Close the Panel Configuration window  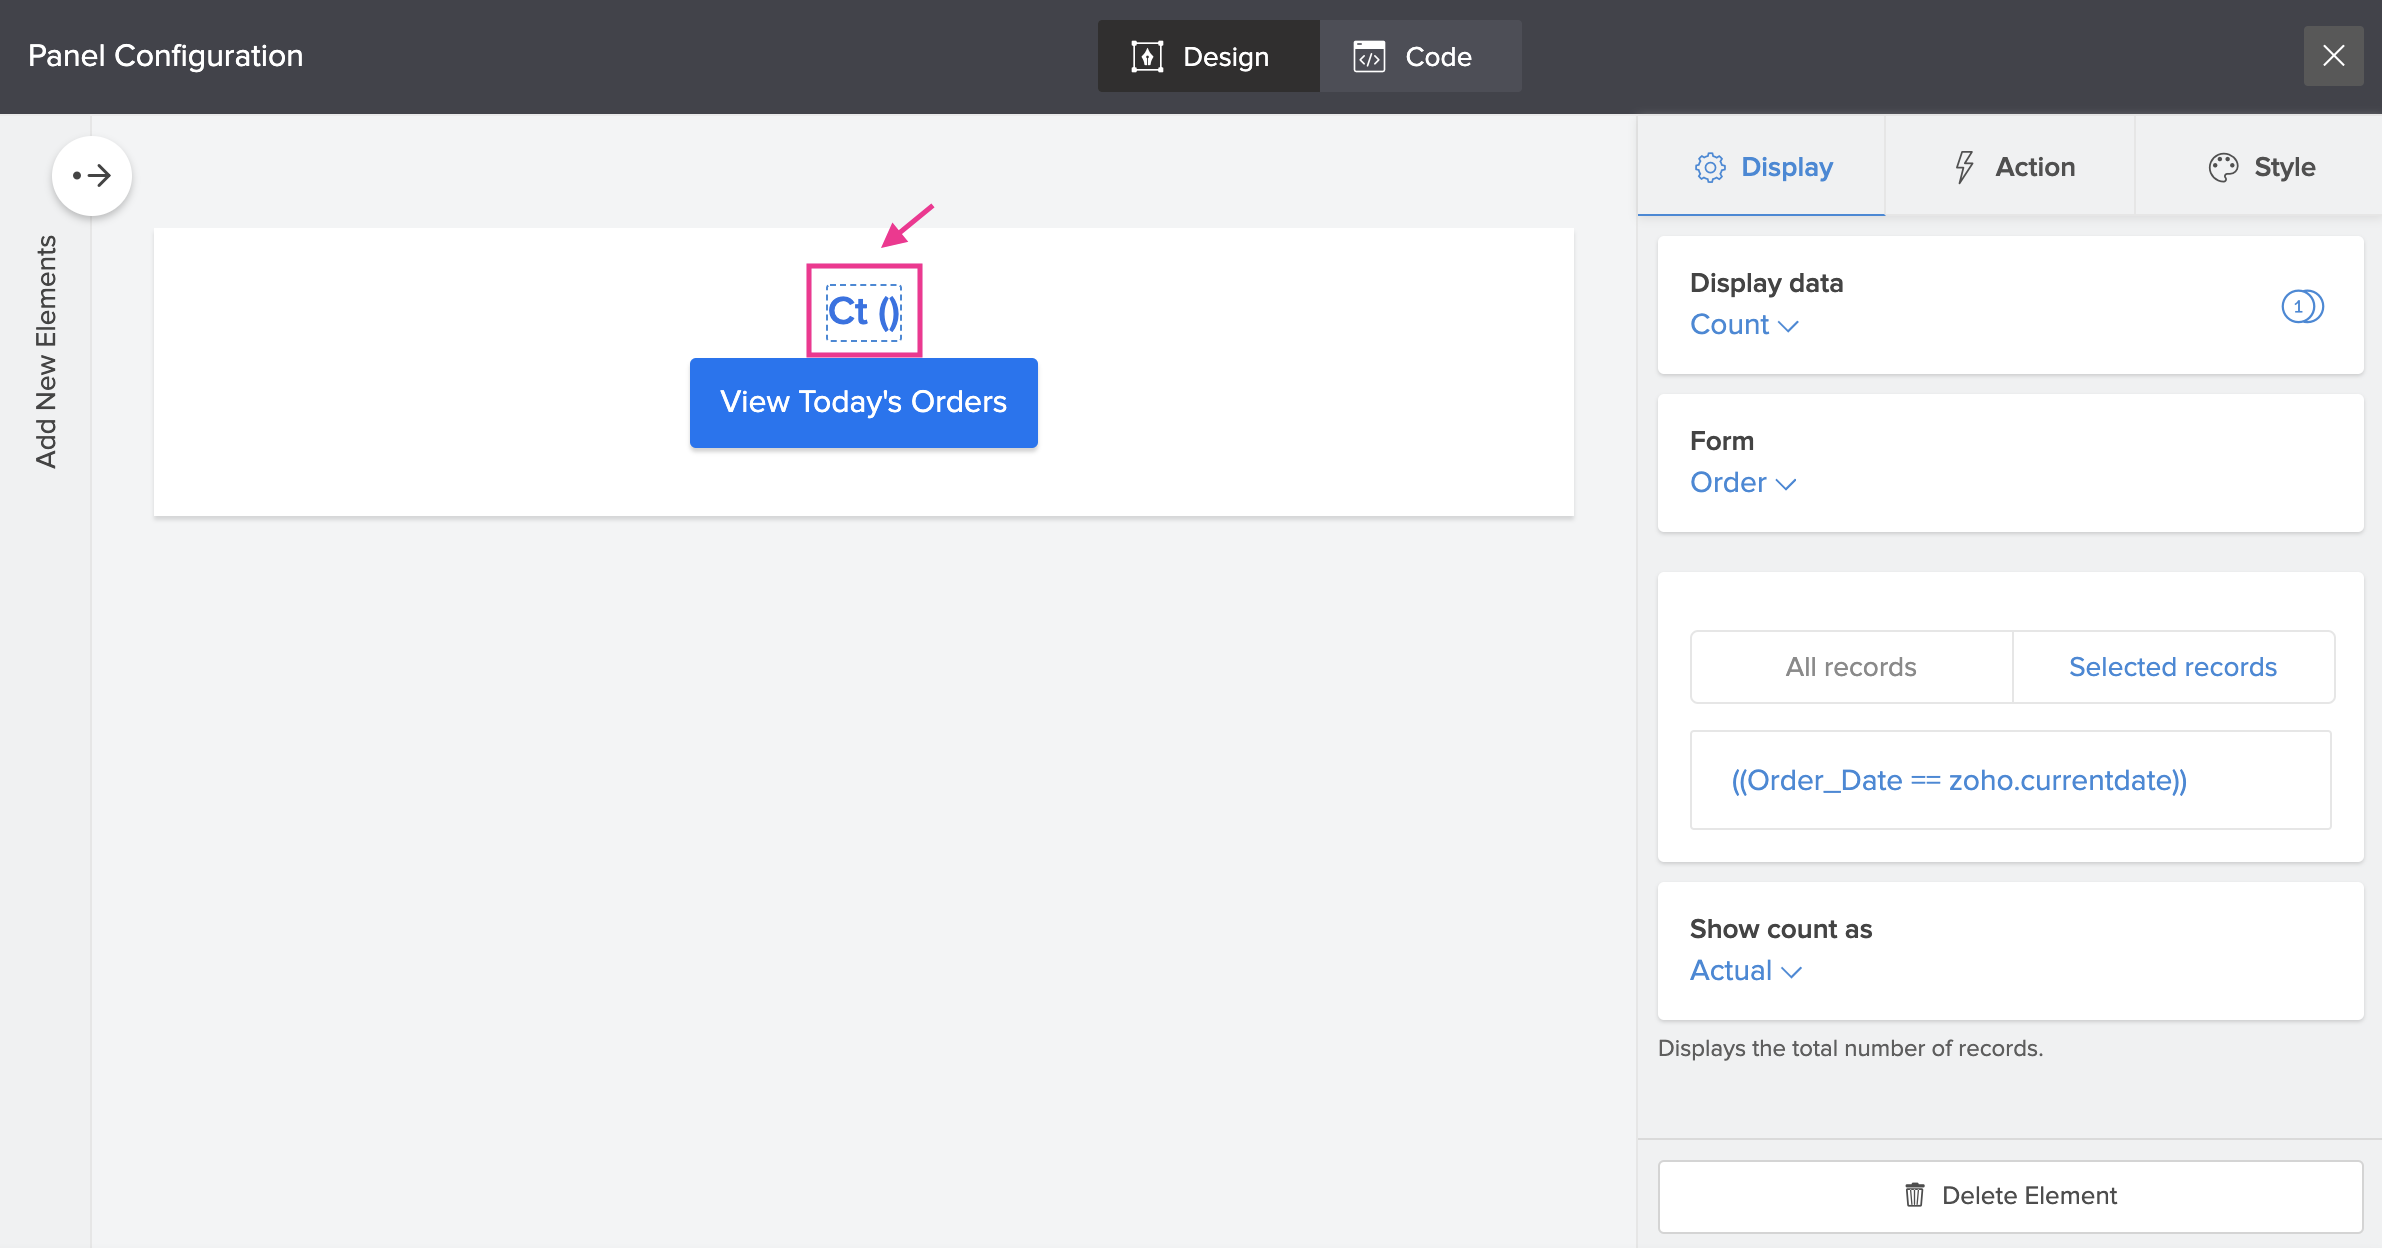click(2333, 56)
